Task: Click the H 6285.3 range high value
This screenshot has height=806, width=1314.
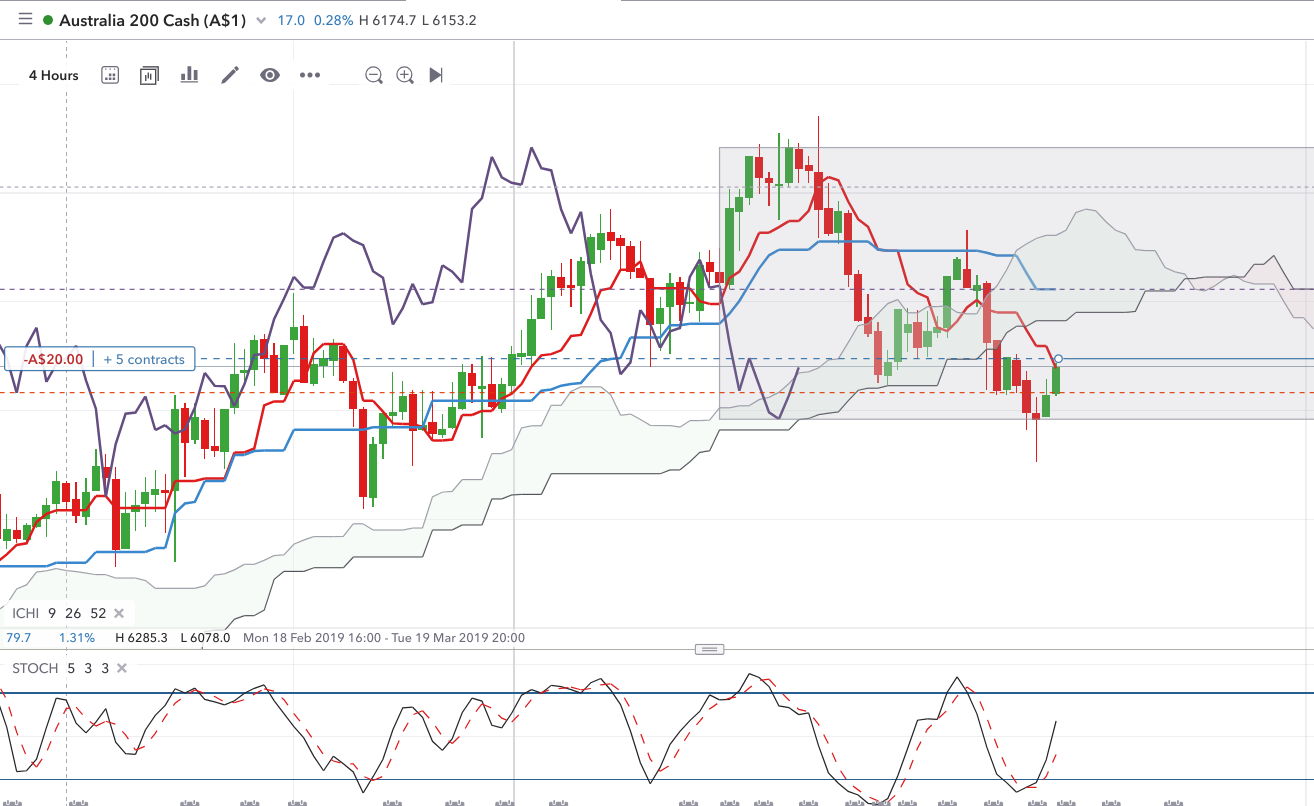Action: [x=144, y=638]
